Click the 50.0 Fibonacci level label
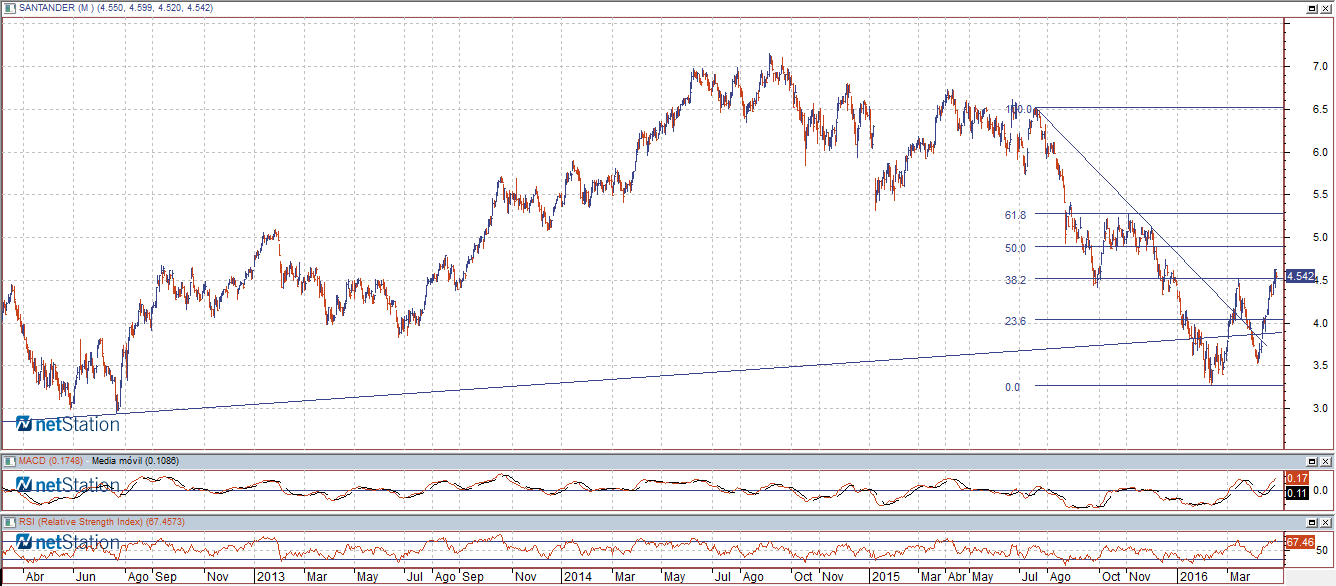Viewport: 1336px width, 586px height. 1016,247
